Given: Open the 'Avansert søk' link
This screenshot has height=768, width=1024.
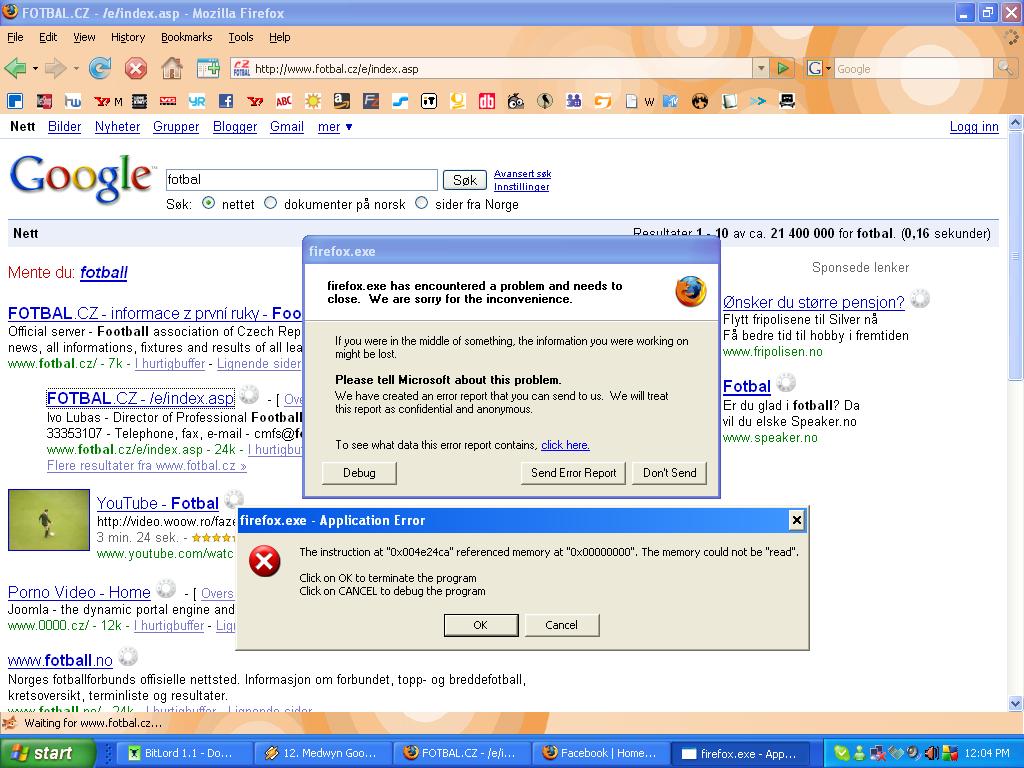Looking at the screenshot, I should click(x=522, y=174).
